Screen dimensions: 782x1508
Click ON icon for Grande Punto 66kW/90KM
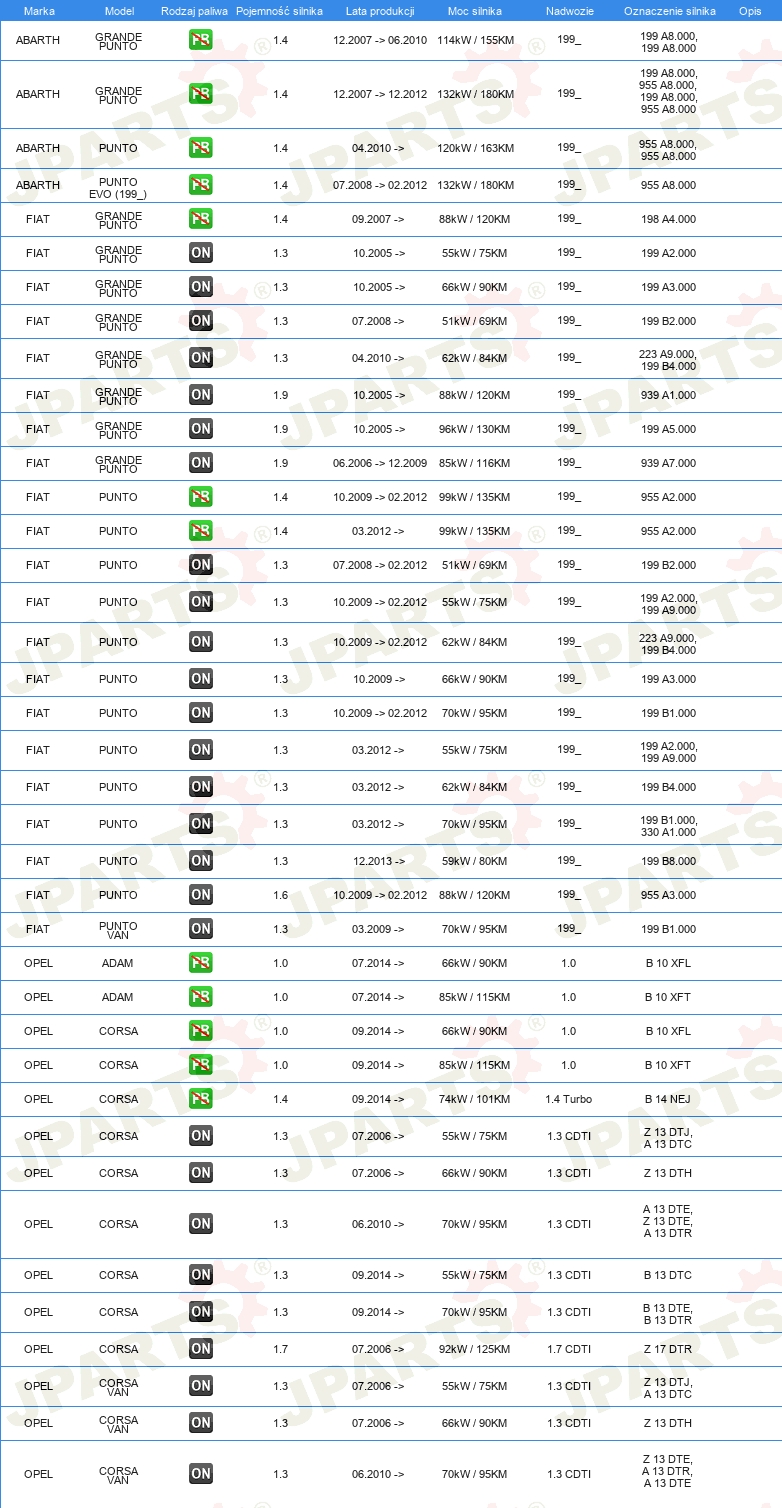(x=201, y=287)
